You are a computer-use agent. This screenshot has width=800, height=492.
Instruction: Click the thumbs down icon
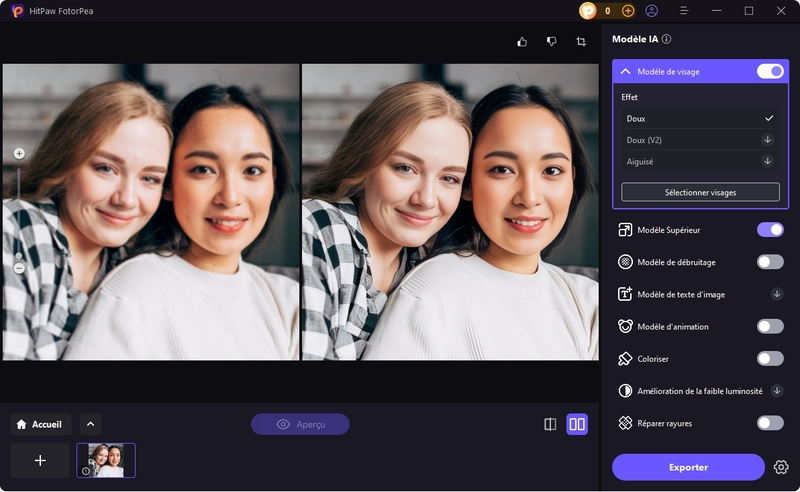pyautogui.click(x=551, y=42)
